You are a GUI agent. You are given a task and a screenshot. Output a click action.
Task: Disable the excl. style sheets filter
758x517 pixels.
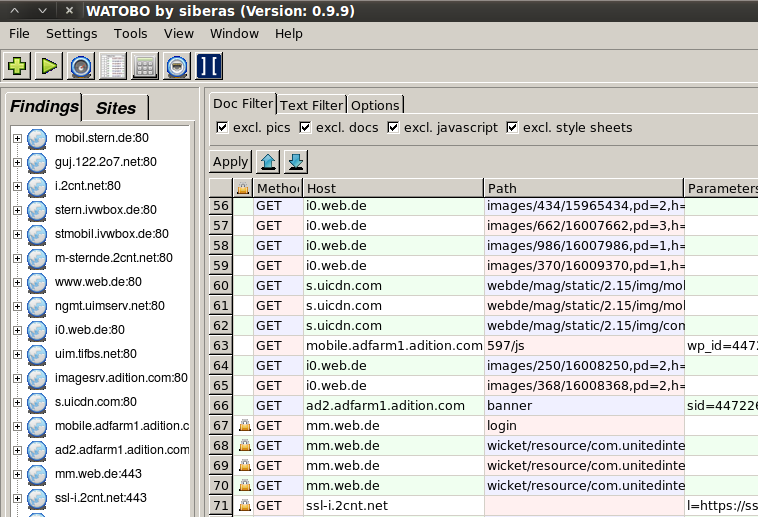(x=512, y=128)
